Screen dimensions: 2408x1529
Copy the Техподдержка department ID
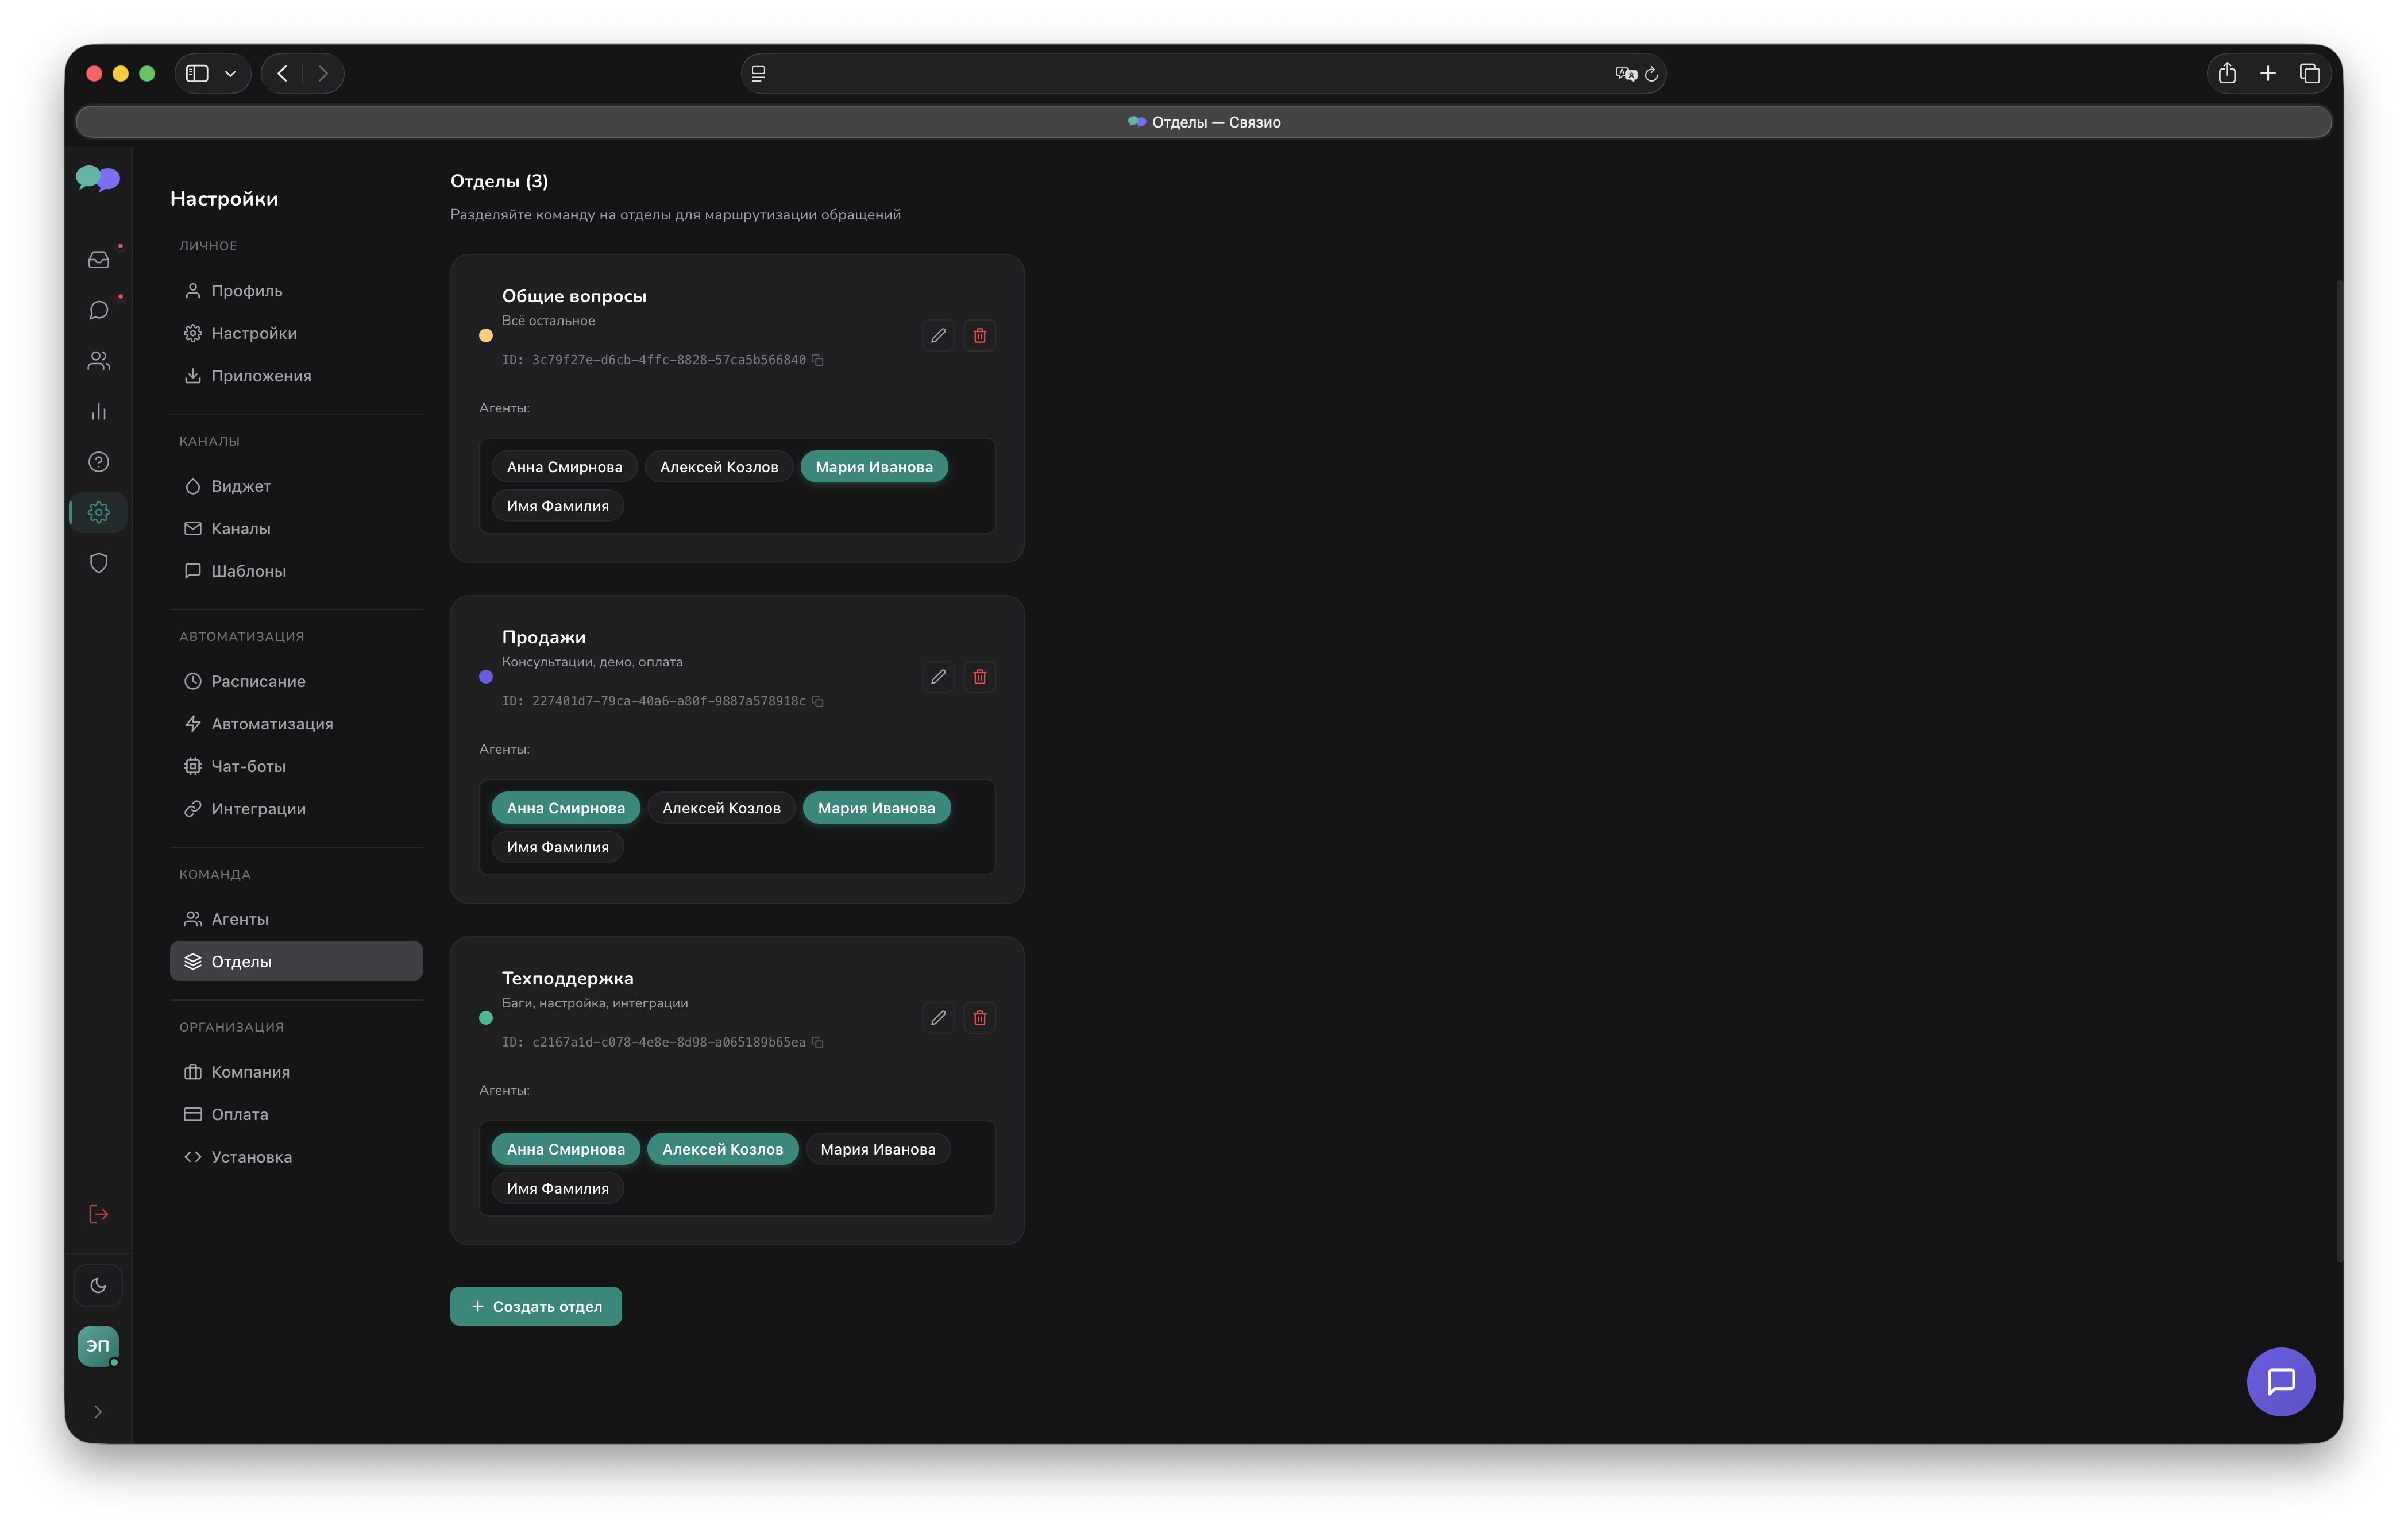click(817, 1042)
